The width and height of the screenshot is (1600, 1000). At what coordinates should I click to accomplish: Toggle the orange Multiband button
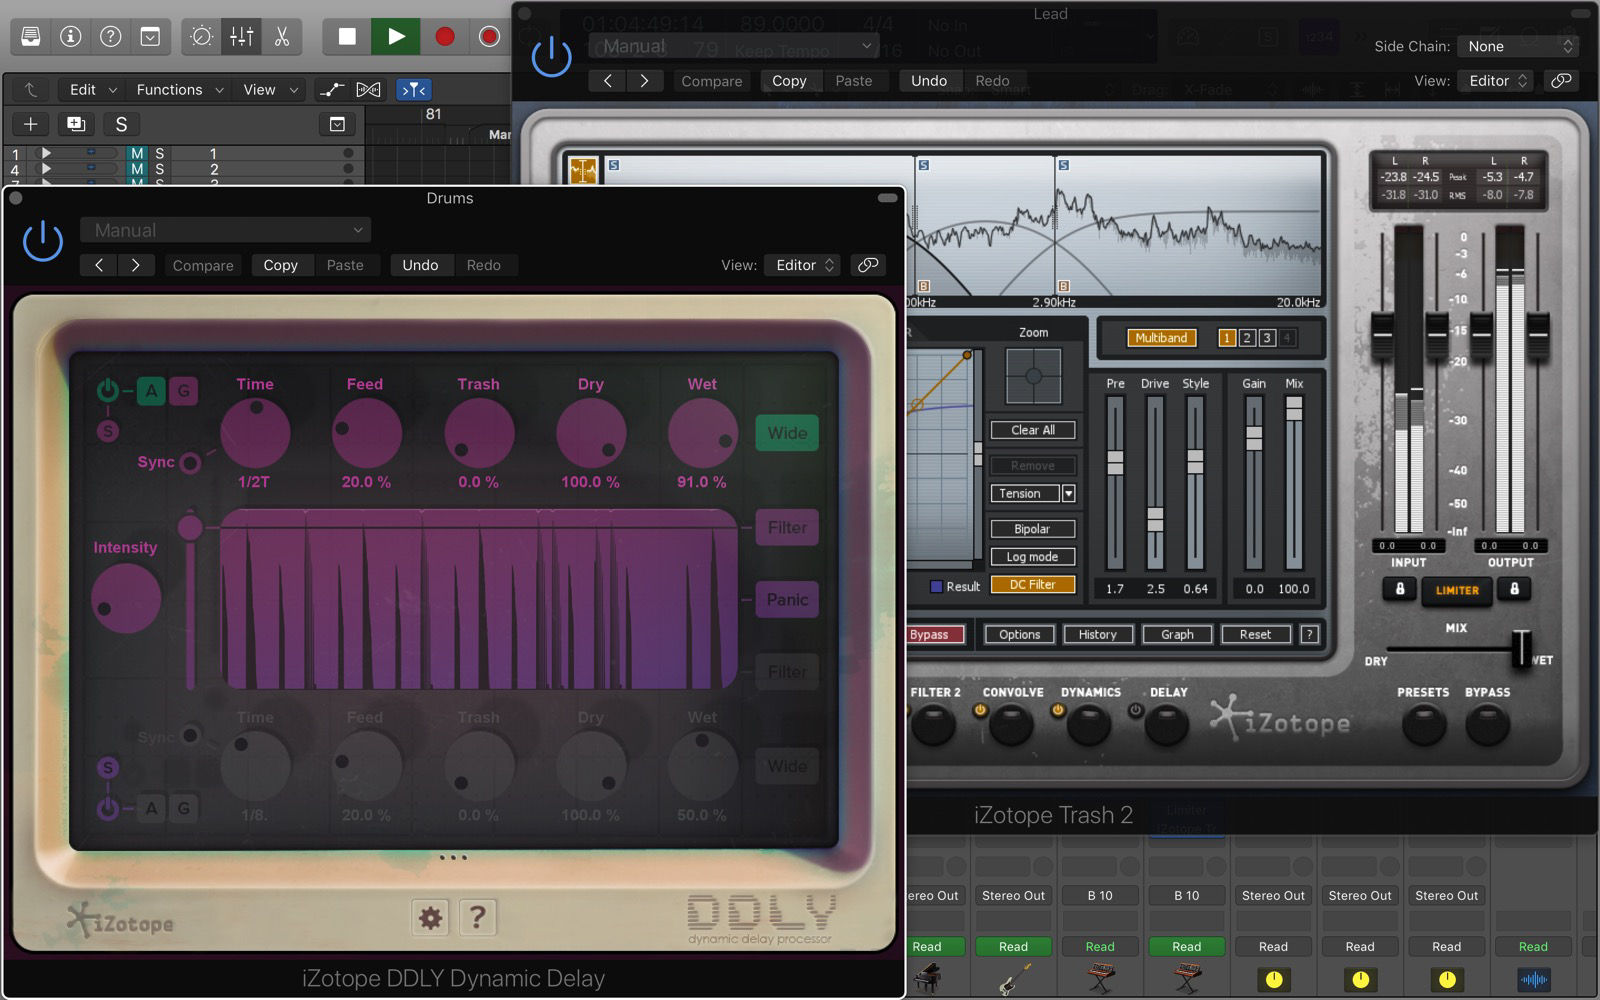[1161, 338]
